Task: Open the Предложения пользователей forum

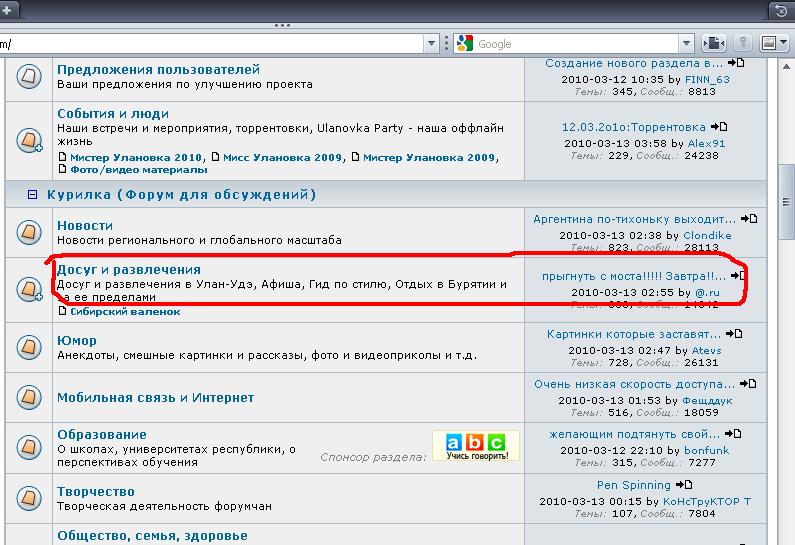Action: pyautogui.click(x=158, y=69)
